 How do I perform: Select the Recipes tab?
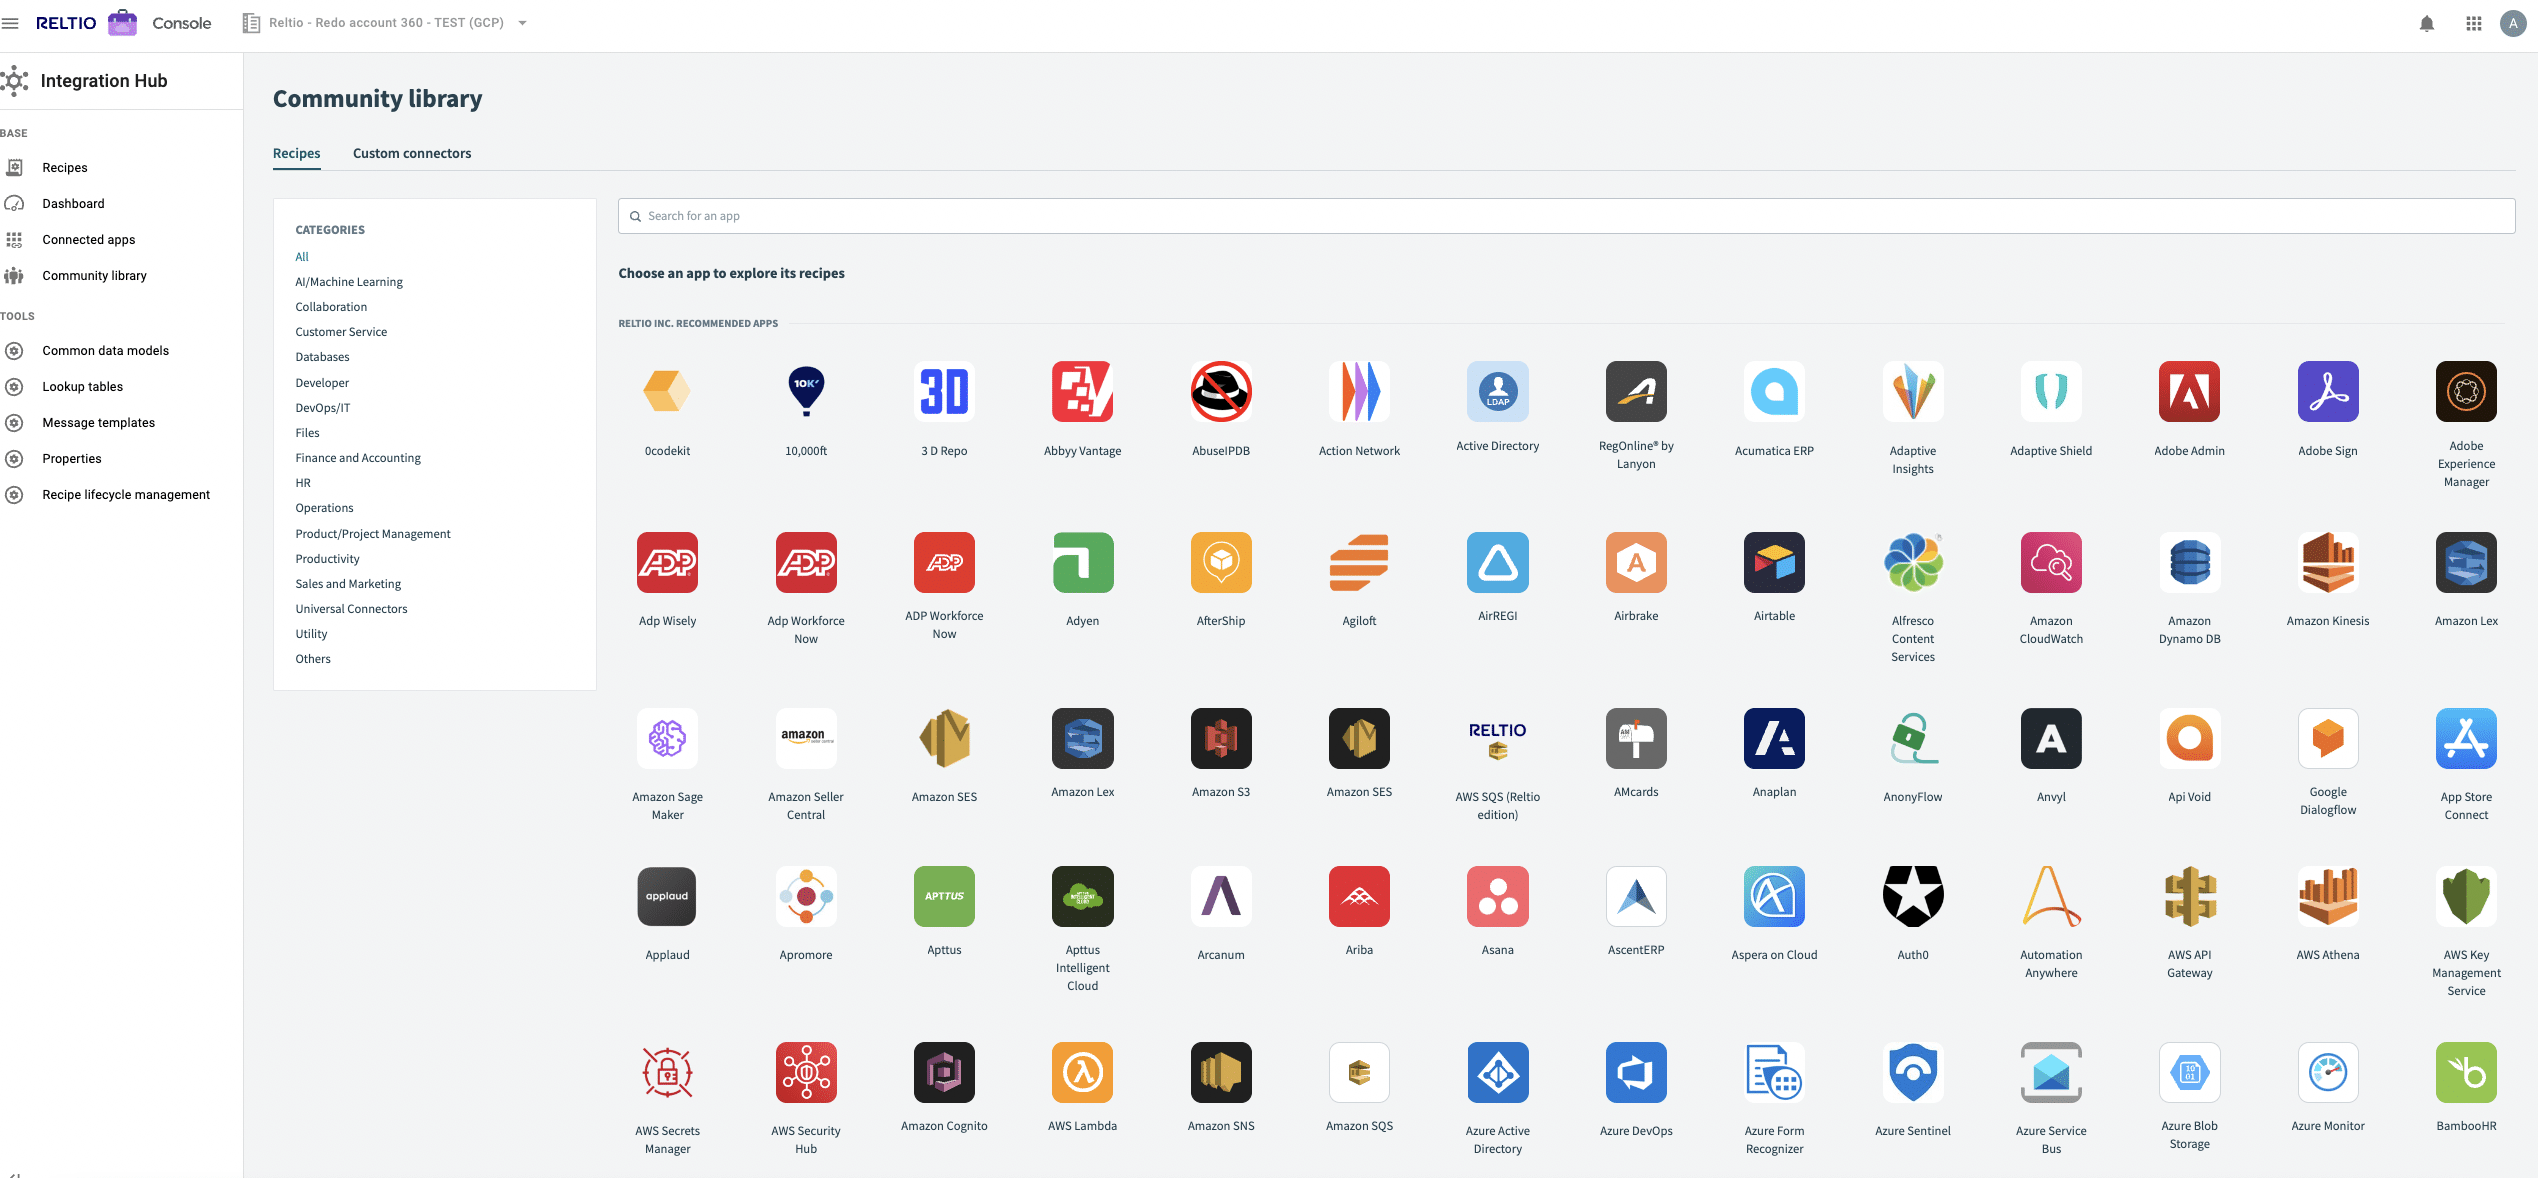pos(296,154)
